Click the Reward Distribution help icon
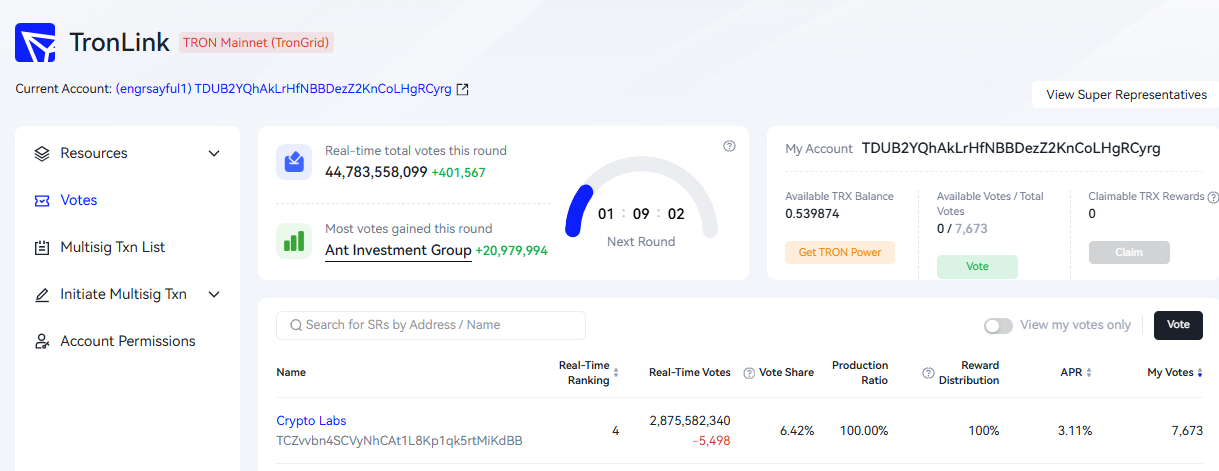The height and width of the screenshot is (471, 1219). click(x=928, y=373)
